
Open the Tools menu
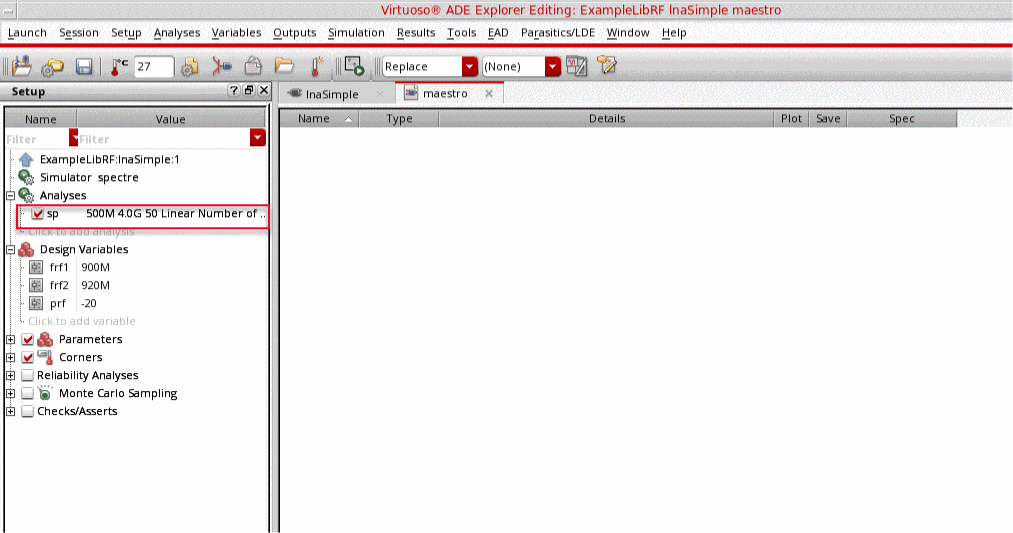[461, 32]
